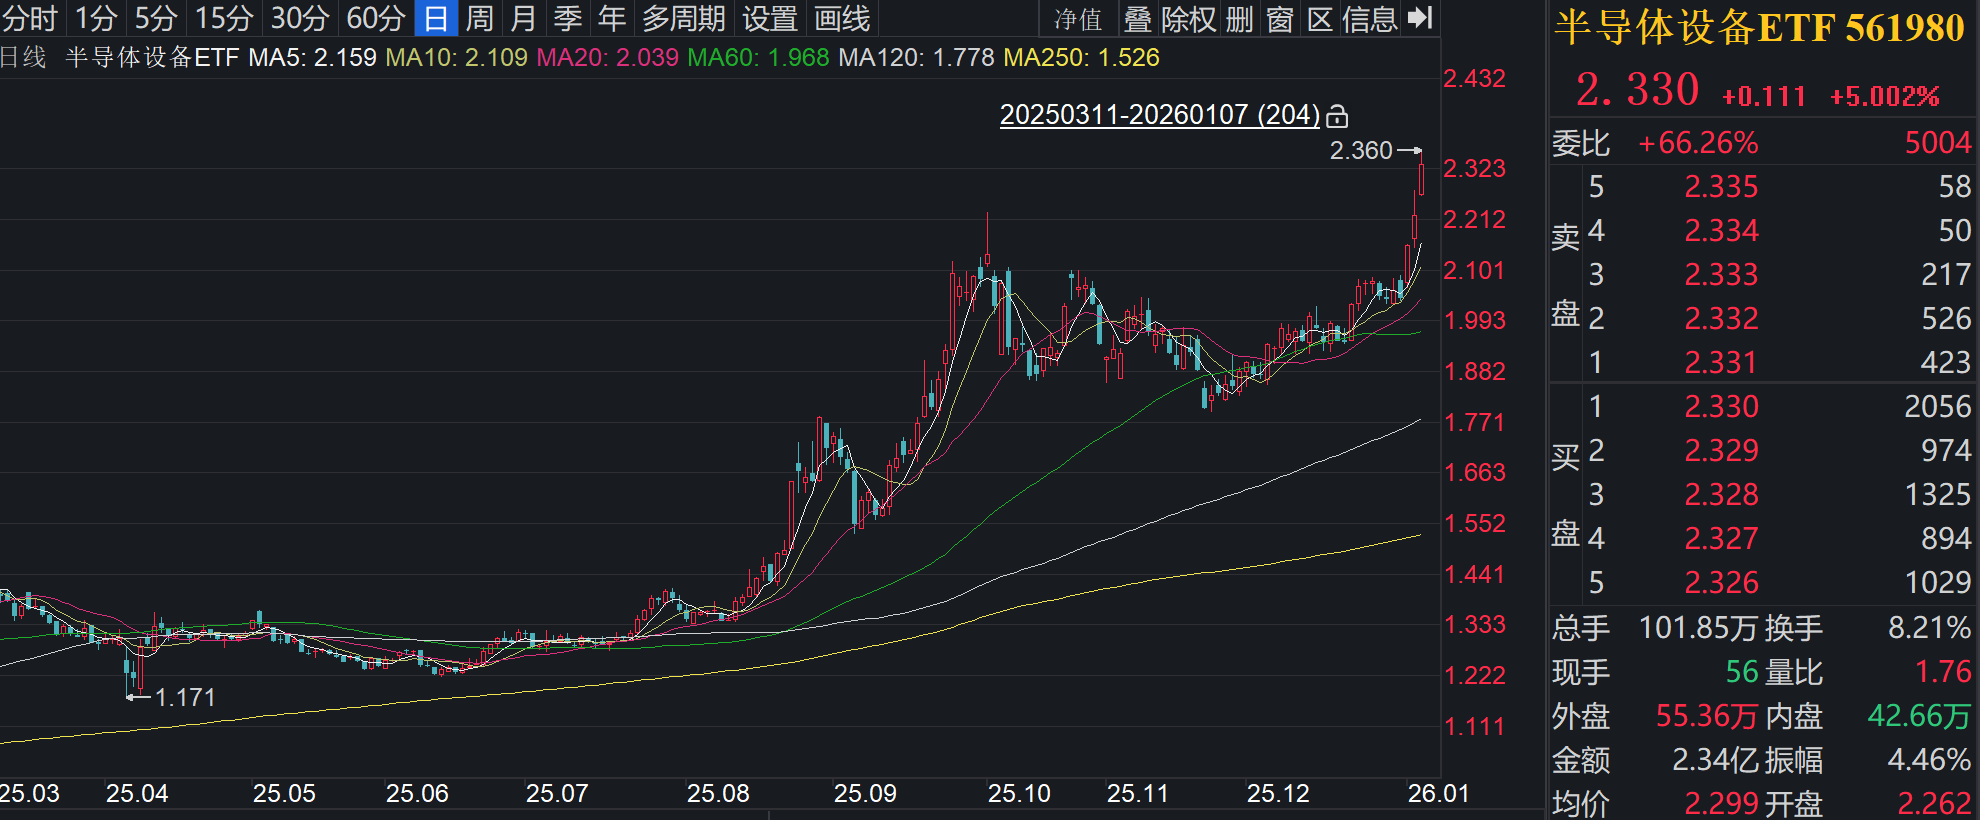This screenshot has height=820, width=1980.
Task: Open the 设置 settings menu
Action: 770,19
